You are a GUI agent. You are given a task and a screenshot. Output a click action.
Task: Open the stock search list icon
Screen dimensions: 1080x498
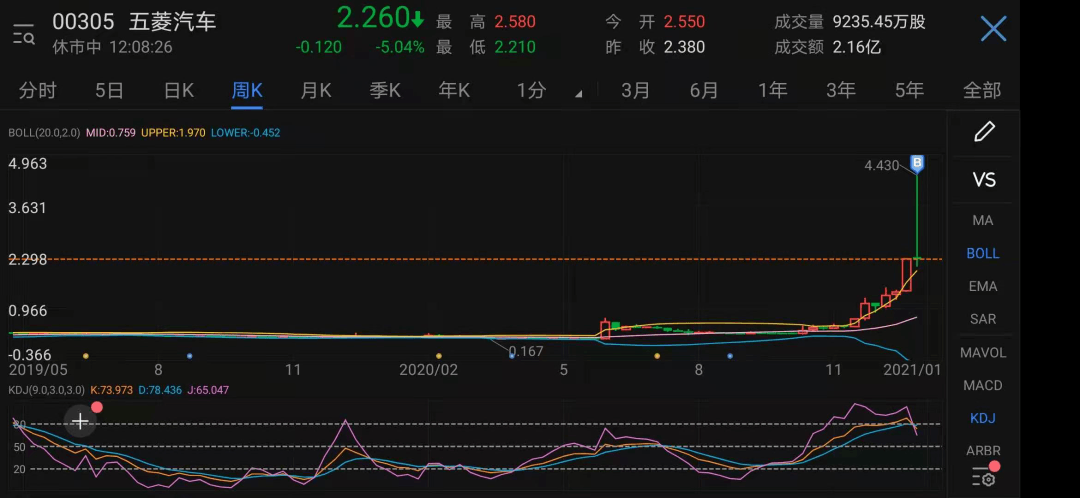(x=23, y=32)
